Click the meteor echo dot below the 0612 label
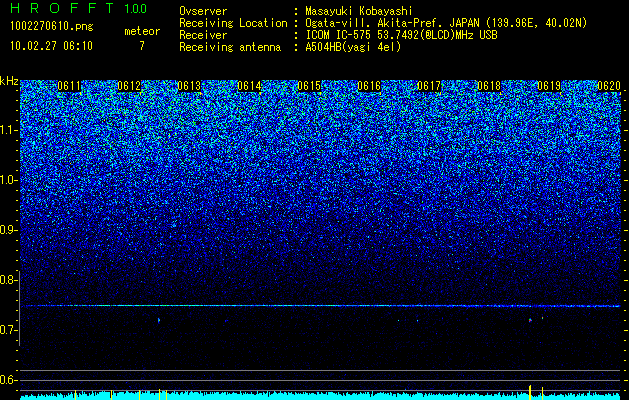The image size is (629, 400). point(159,320)
